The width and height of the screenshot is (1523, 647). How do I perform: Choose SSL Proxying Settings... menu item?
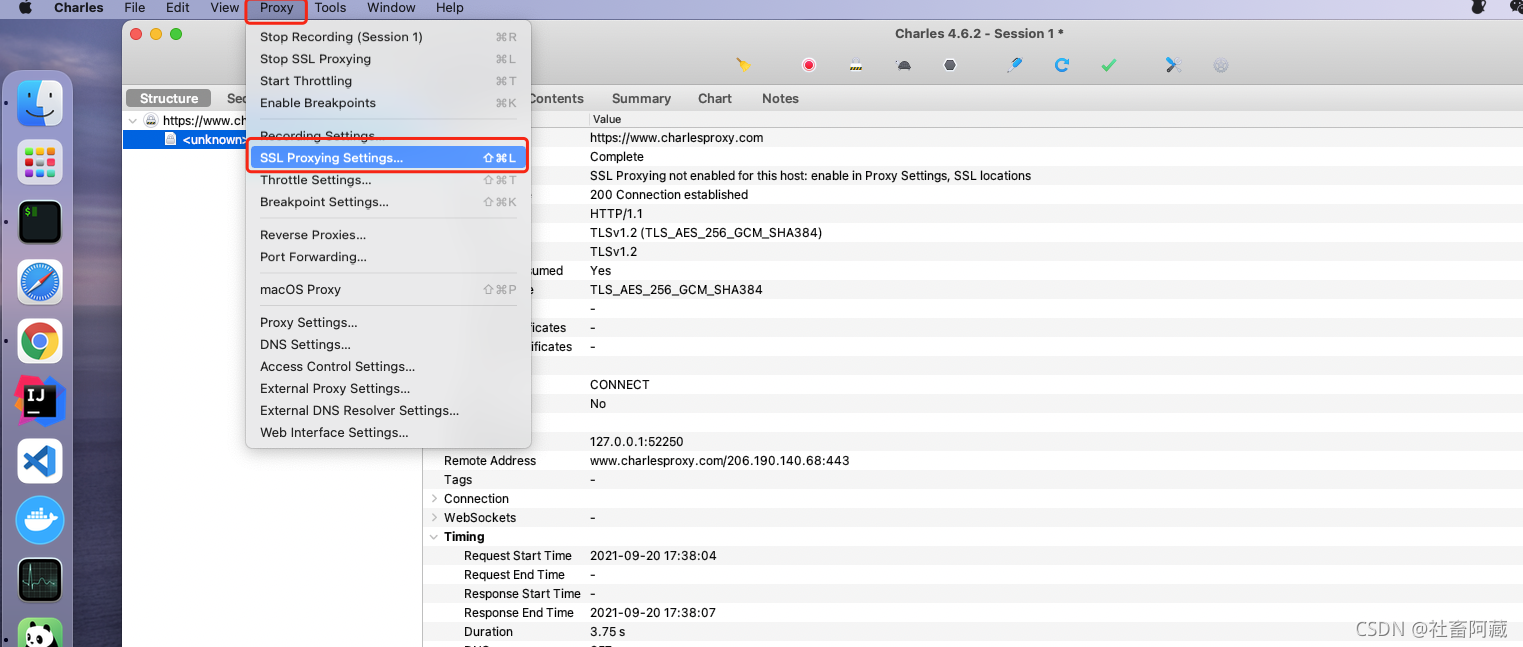[x=388, y=158]
